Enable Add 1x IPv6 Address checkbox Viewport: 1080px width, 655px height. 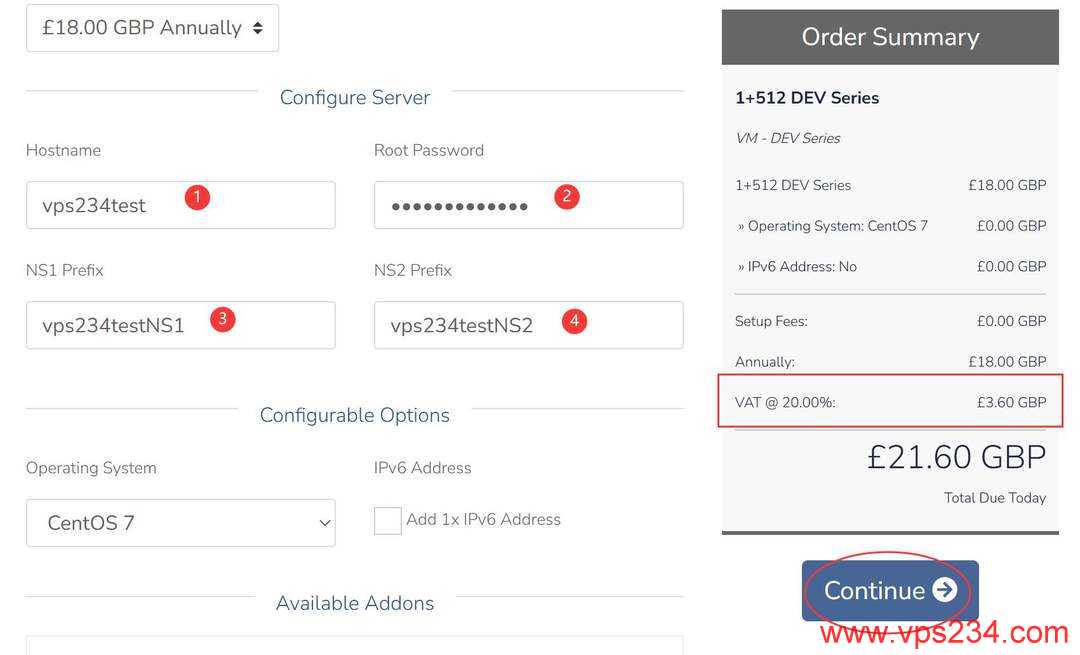(x=387, y=520)
